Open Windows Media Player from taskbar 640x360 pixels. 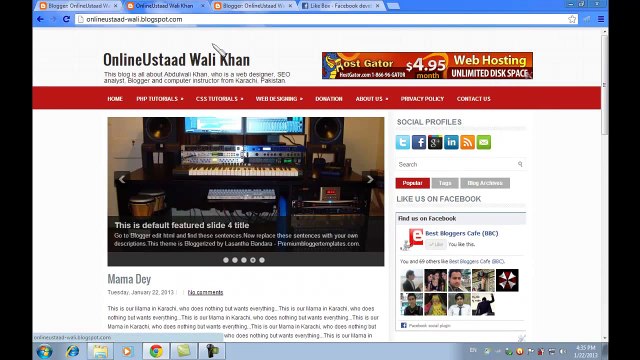click(127, 351)
